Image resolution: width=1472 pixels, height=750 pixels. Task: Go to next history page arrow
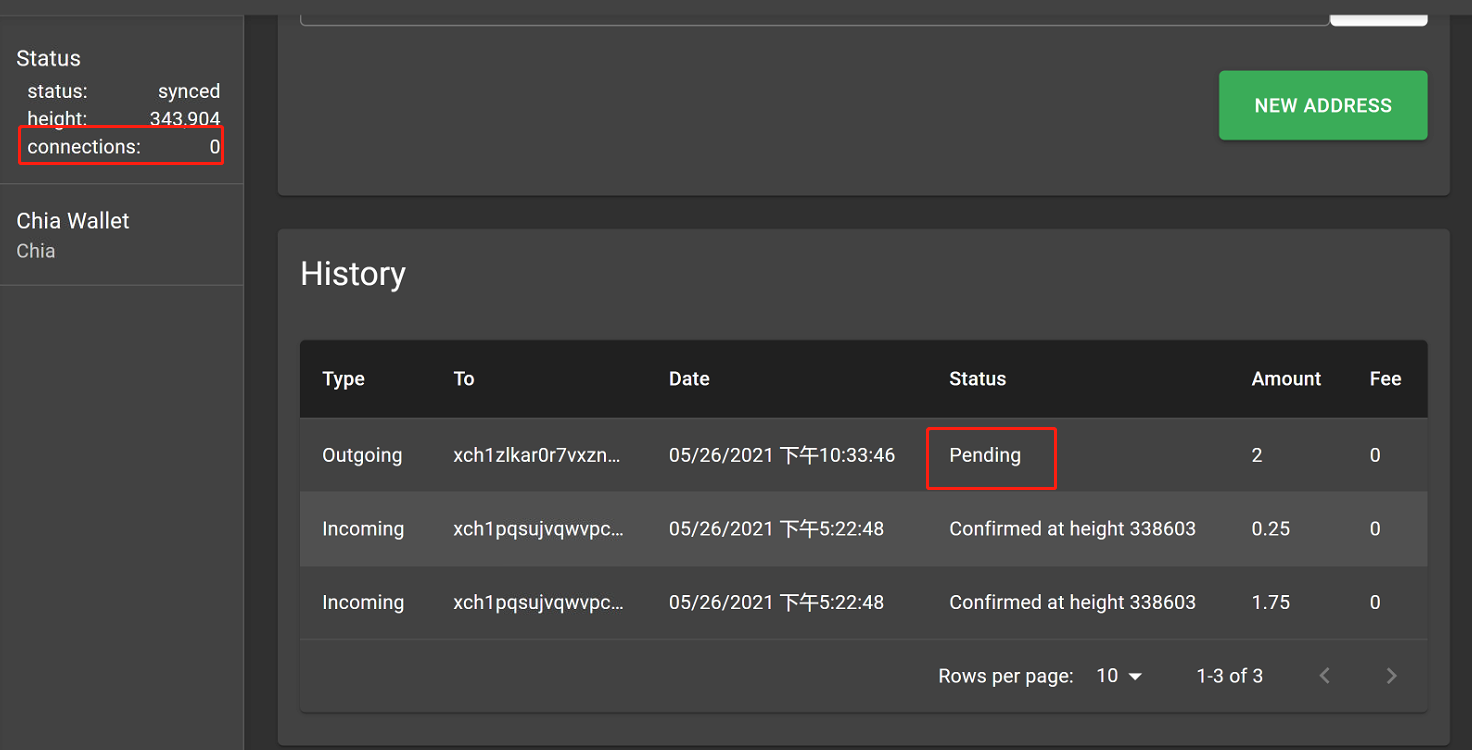tap(1391, 676)
